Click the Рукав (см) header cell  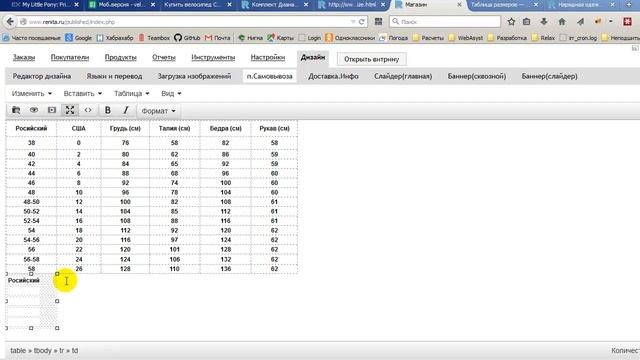pos(274,128)
